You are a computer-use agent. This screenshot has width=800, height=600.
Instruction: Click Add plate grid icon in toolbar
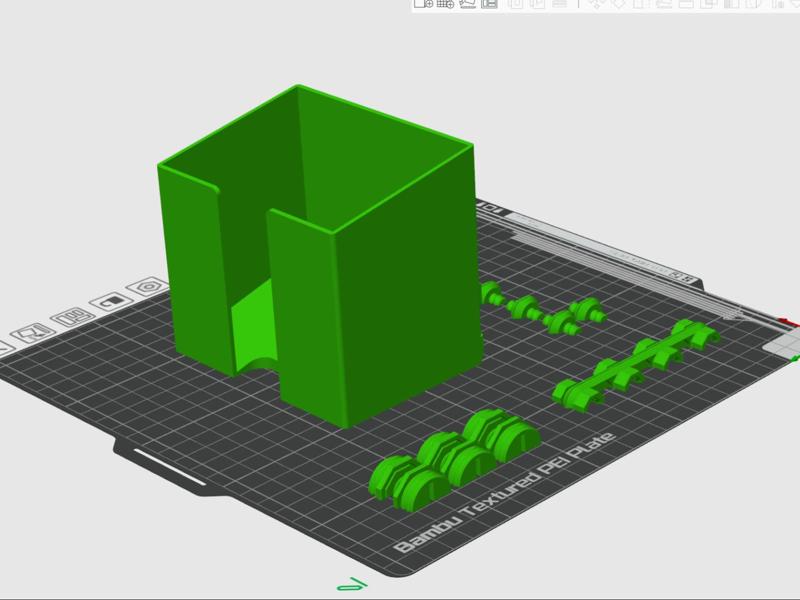pos(445,4)
